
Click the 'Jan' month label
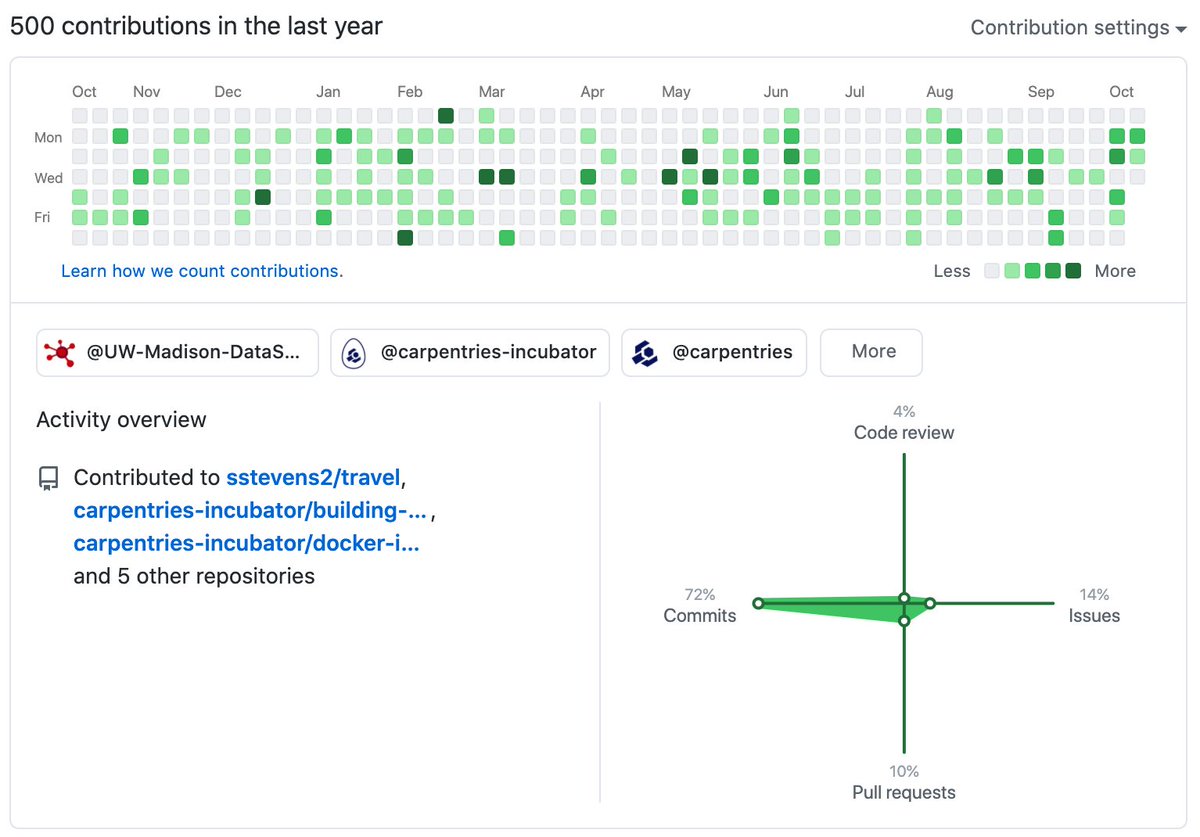tap(328, 92)
